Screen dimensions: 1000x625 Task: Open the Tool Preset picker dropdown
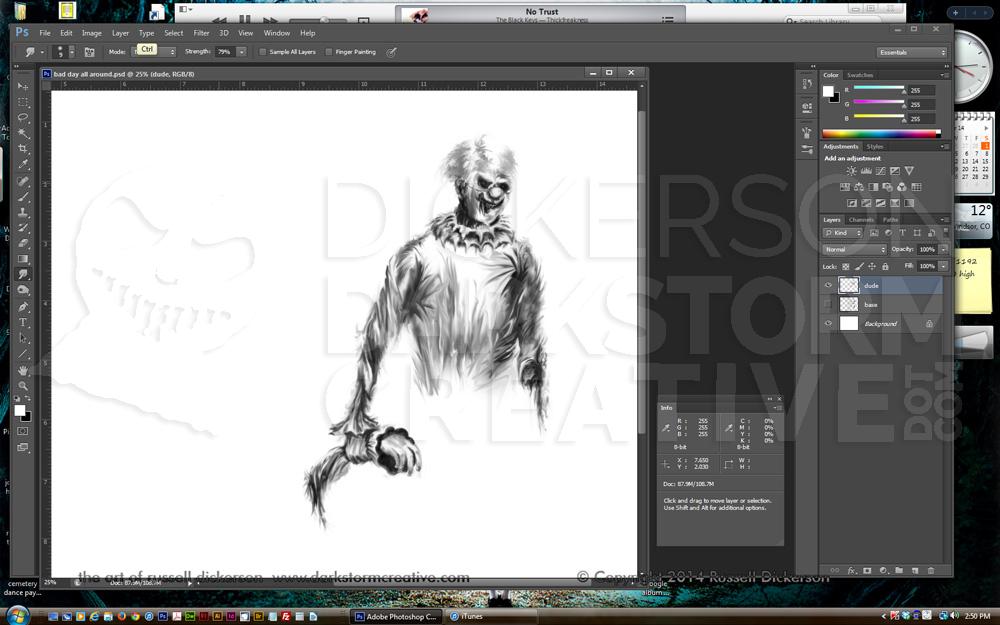(x=33, y=52)
